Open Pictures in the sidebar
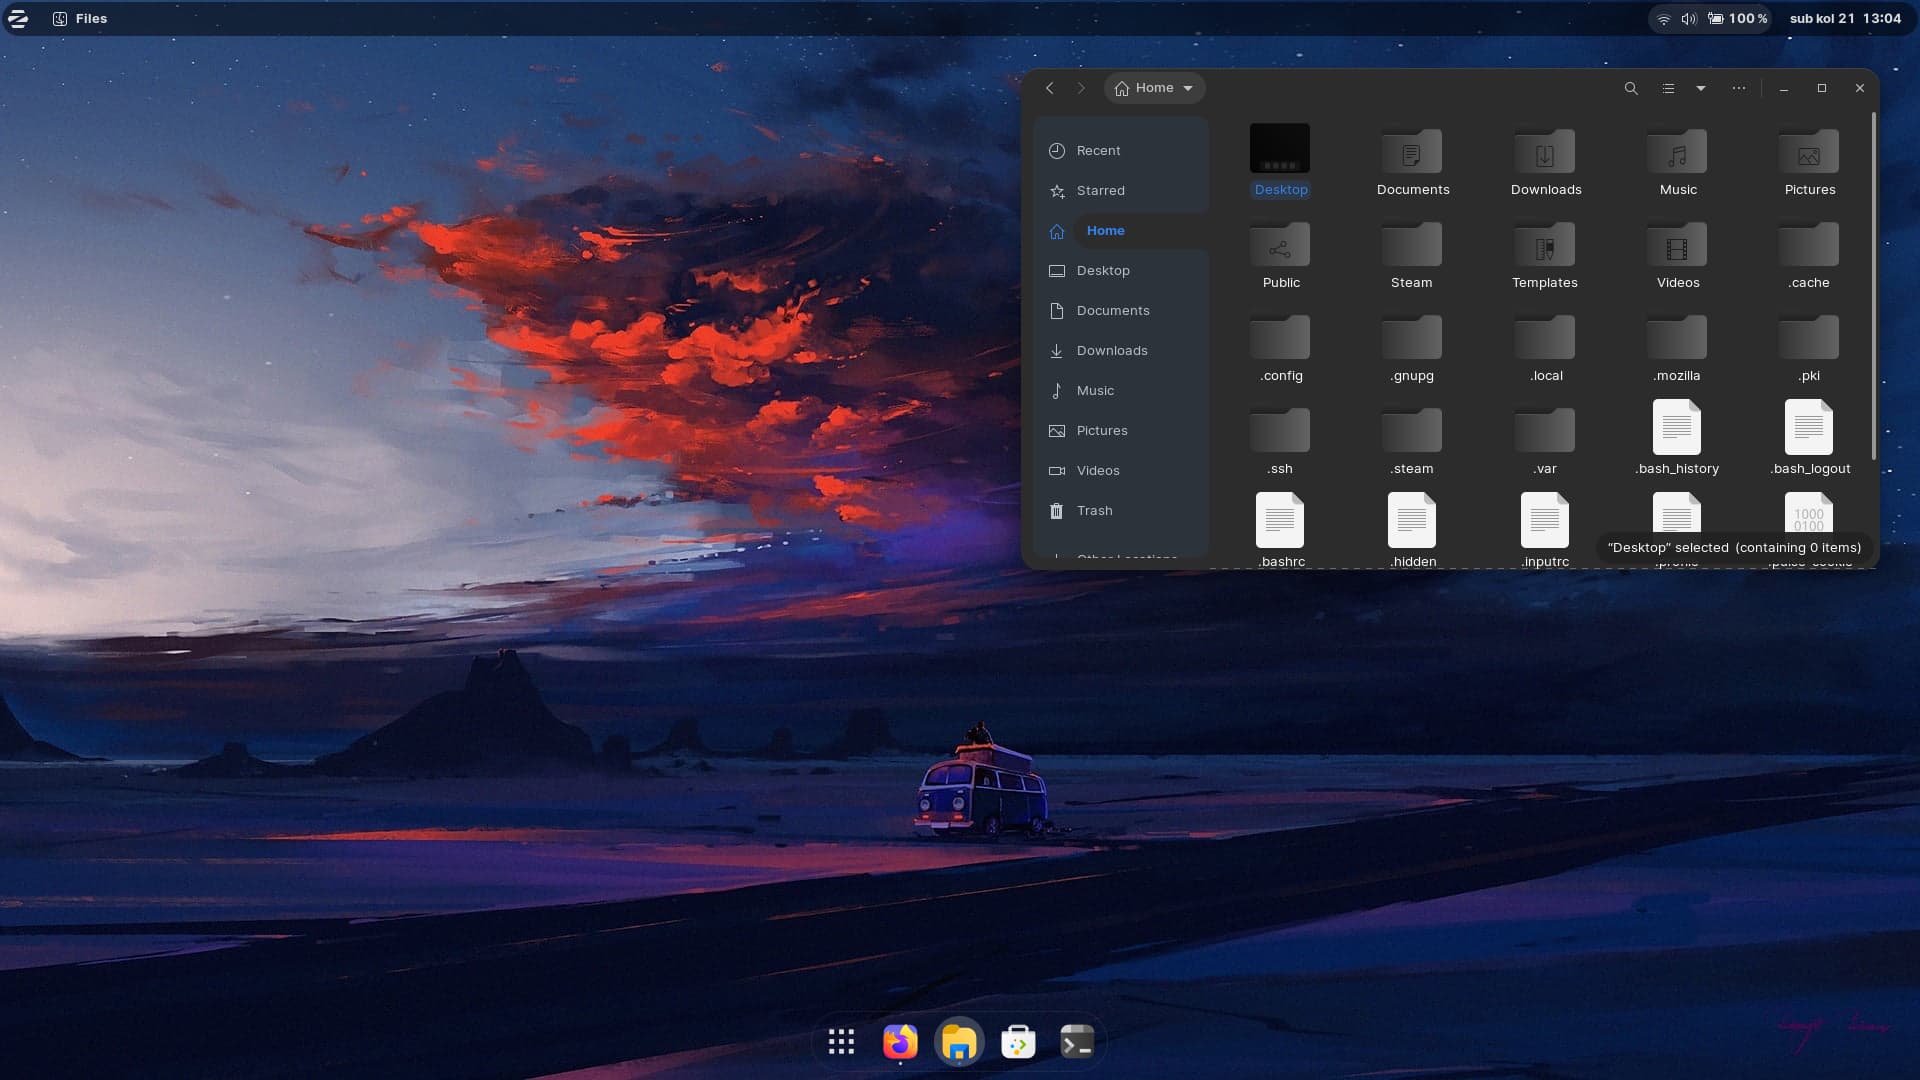 point(1121,430)
